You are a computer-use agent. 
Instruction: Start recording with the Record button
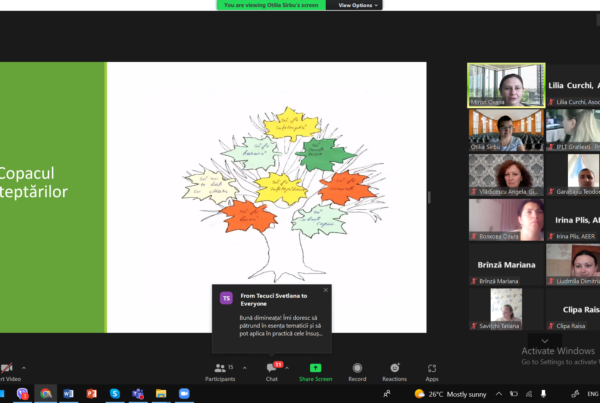coord(357,371)
